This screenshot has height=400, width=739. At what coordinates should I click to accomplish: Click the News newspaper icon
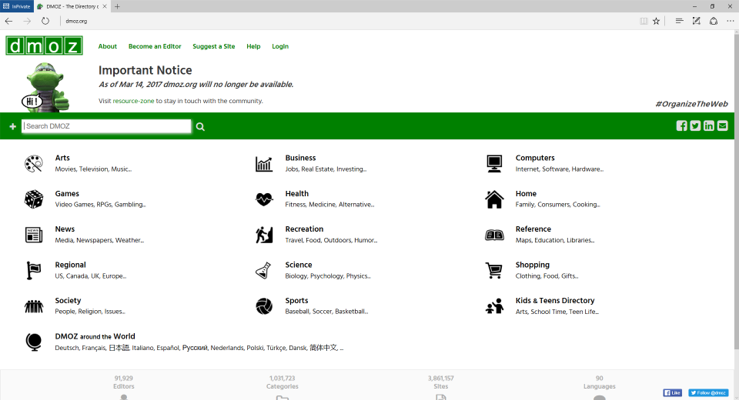pos(33,235)
